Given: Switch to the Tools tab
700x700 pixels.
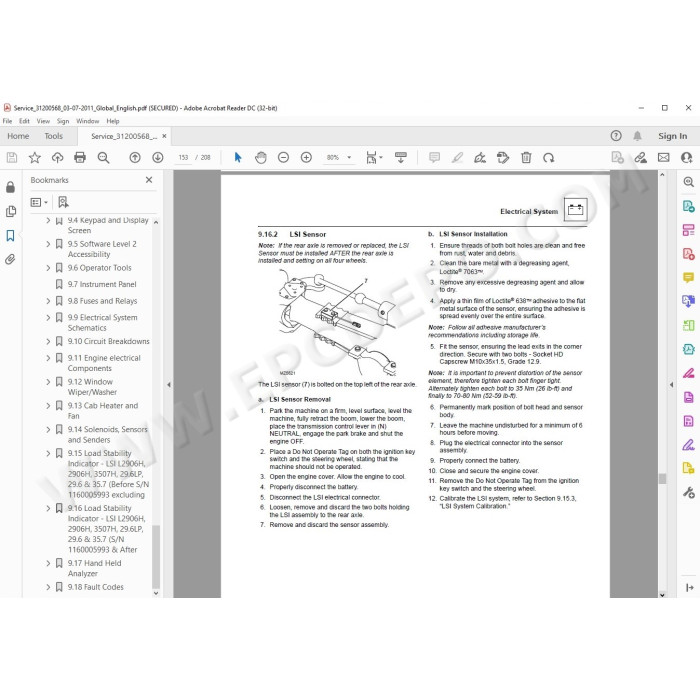Looking at the screenshot, I should click(54, 136).
